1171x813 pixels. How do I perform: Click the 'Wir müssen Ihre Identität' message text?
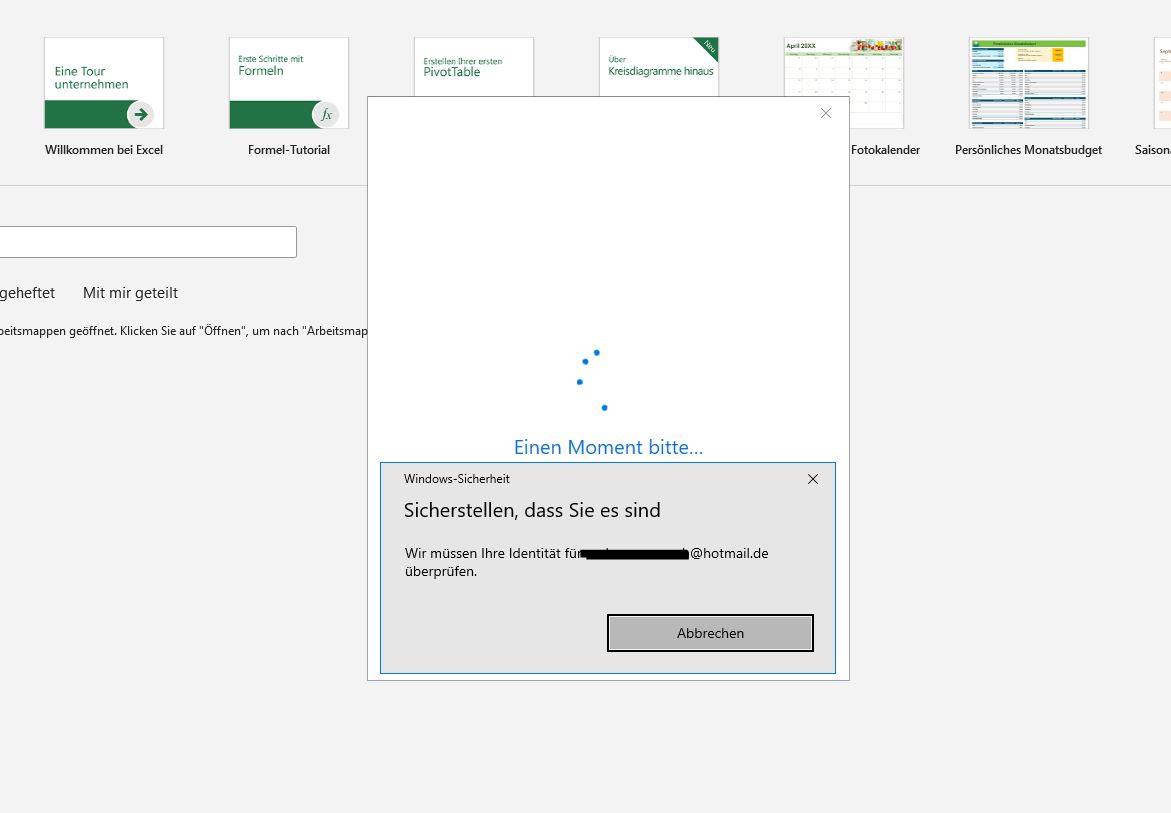pos(587,562)
